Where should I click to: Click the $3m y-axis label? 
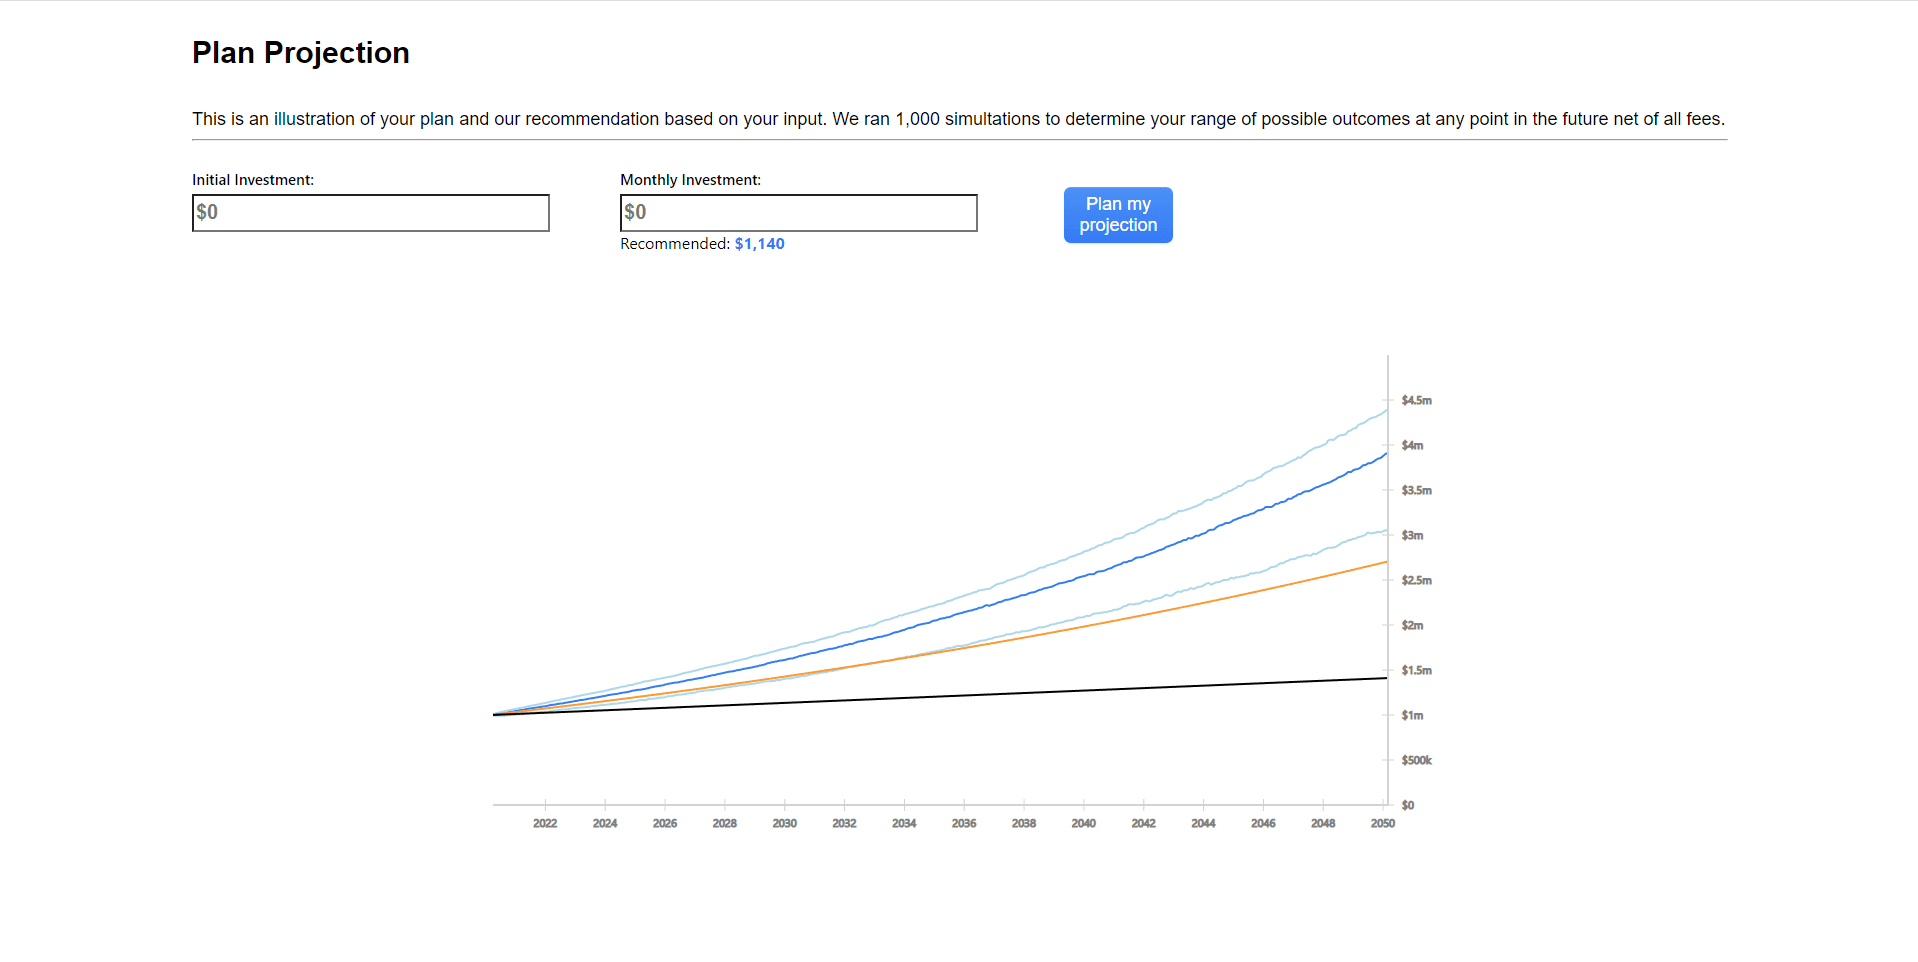coord(1412,535)
